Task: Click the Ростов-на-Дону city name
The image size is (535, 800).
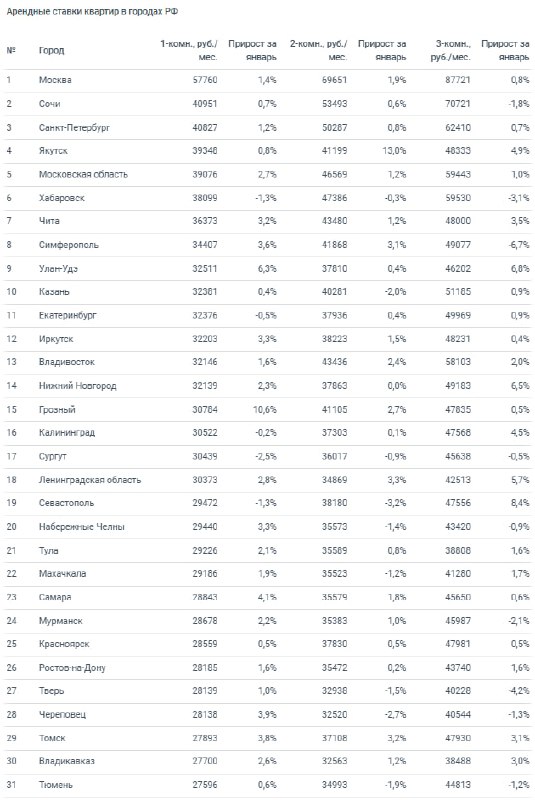Action: click(x=72, y=668)
